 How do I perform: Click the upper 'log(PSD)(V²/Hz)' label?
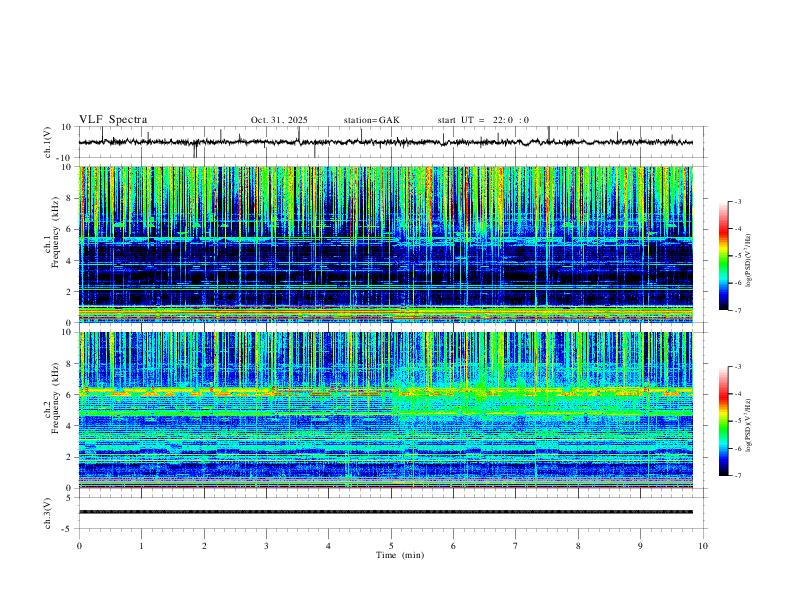coord(749,261)
